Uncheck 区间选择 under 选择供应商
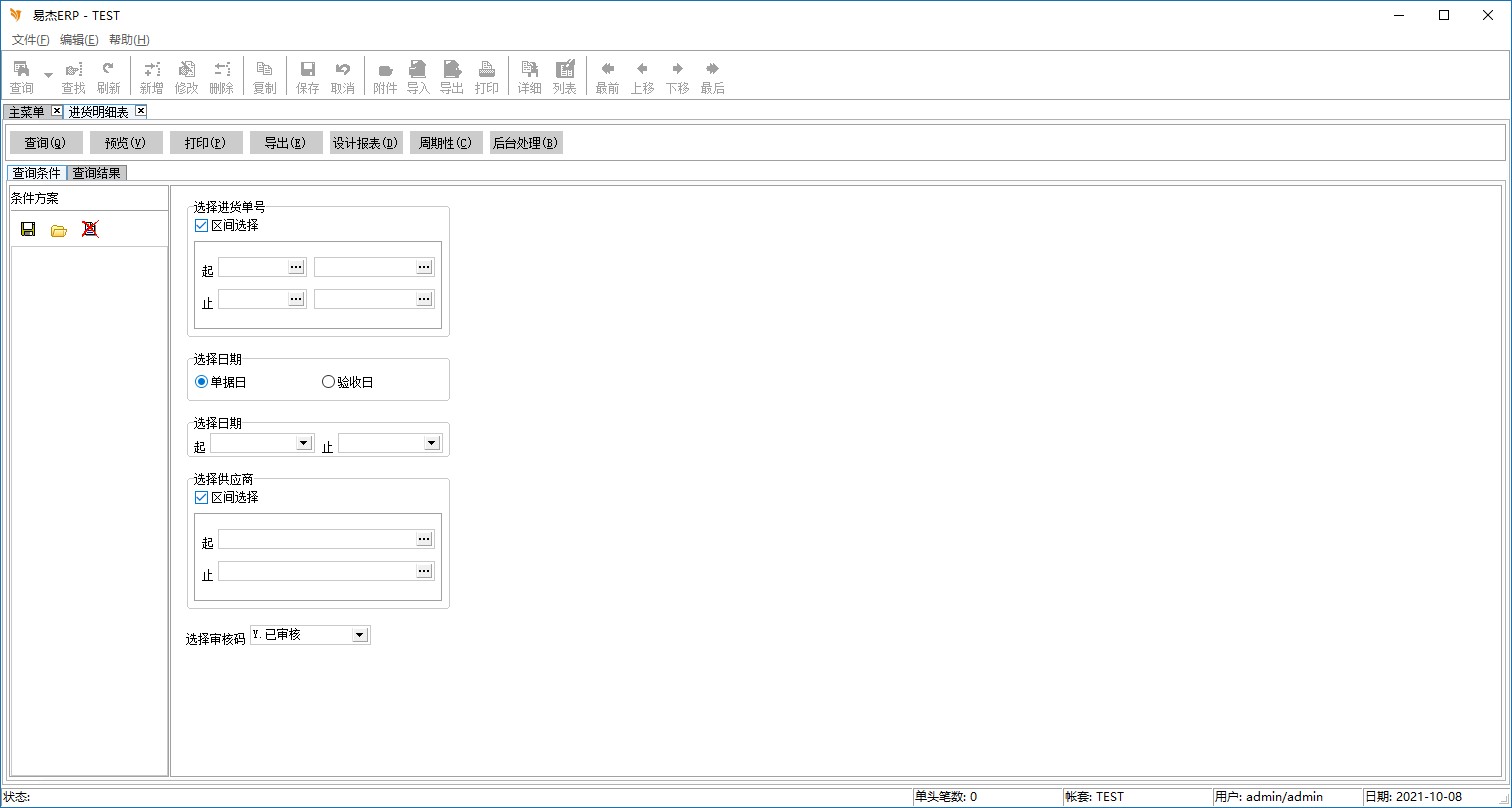1512x808 pixels. tap(202, 498)
